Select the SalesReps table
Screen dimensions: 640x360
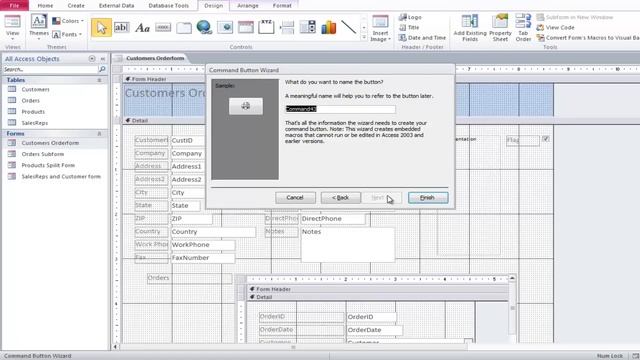coord(35,123)
